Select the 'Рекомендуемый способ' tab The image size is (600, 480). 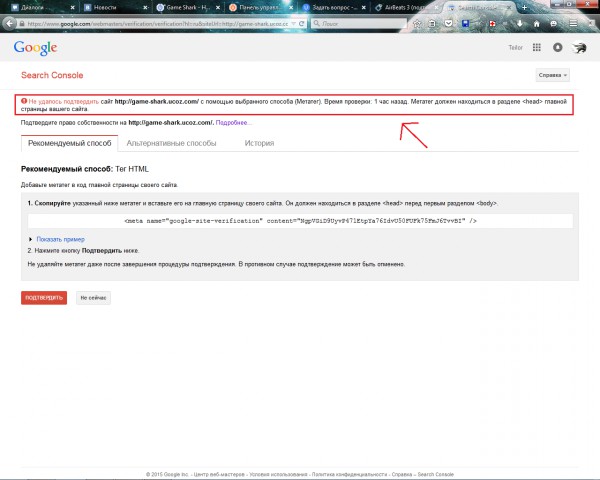click(x=70, y=143)
